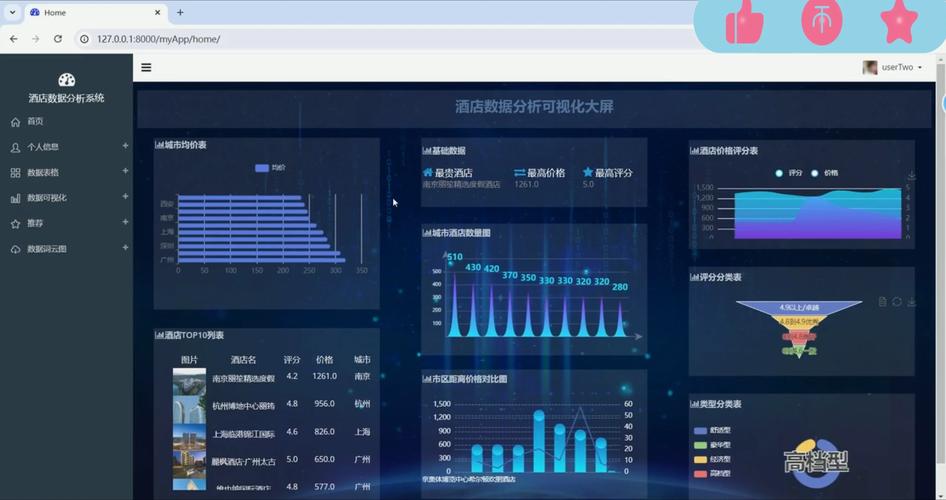Viewport: 946px width, 500px height.
Task: Toggle the 均价 legend in 城市均价表
Action: (270, 168)
